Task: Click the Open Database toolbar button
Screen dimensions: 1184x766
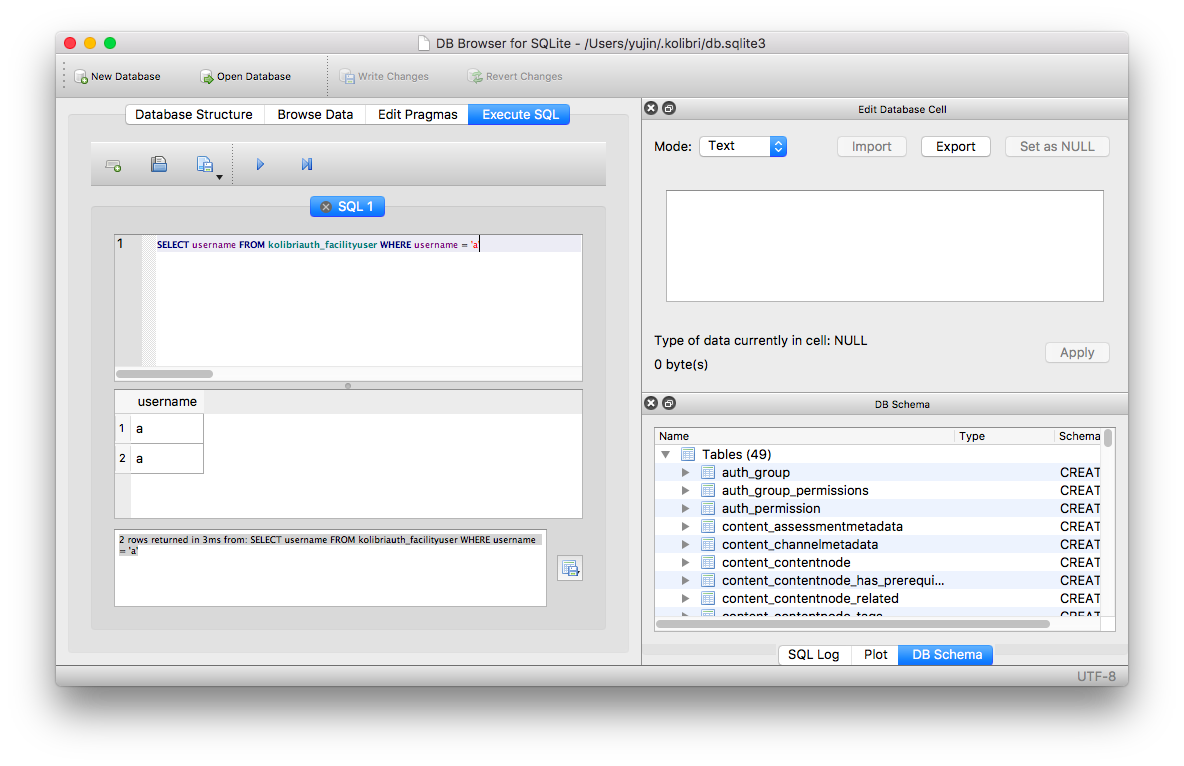Action: point(245,76)
